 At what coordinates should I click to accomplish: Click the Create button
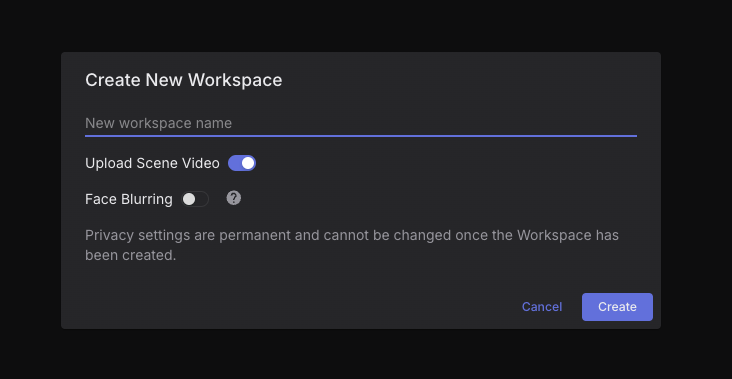coord(617,307)
